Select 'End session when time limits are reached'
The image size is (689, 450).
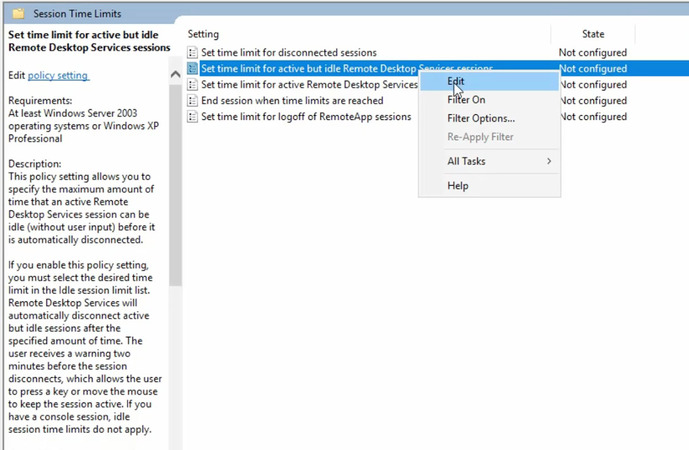click(291, 101)
